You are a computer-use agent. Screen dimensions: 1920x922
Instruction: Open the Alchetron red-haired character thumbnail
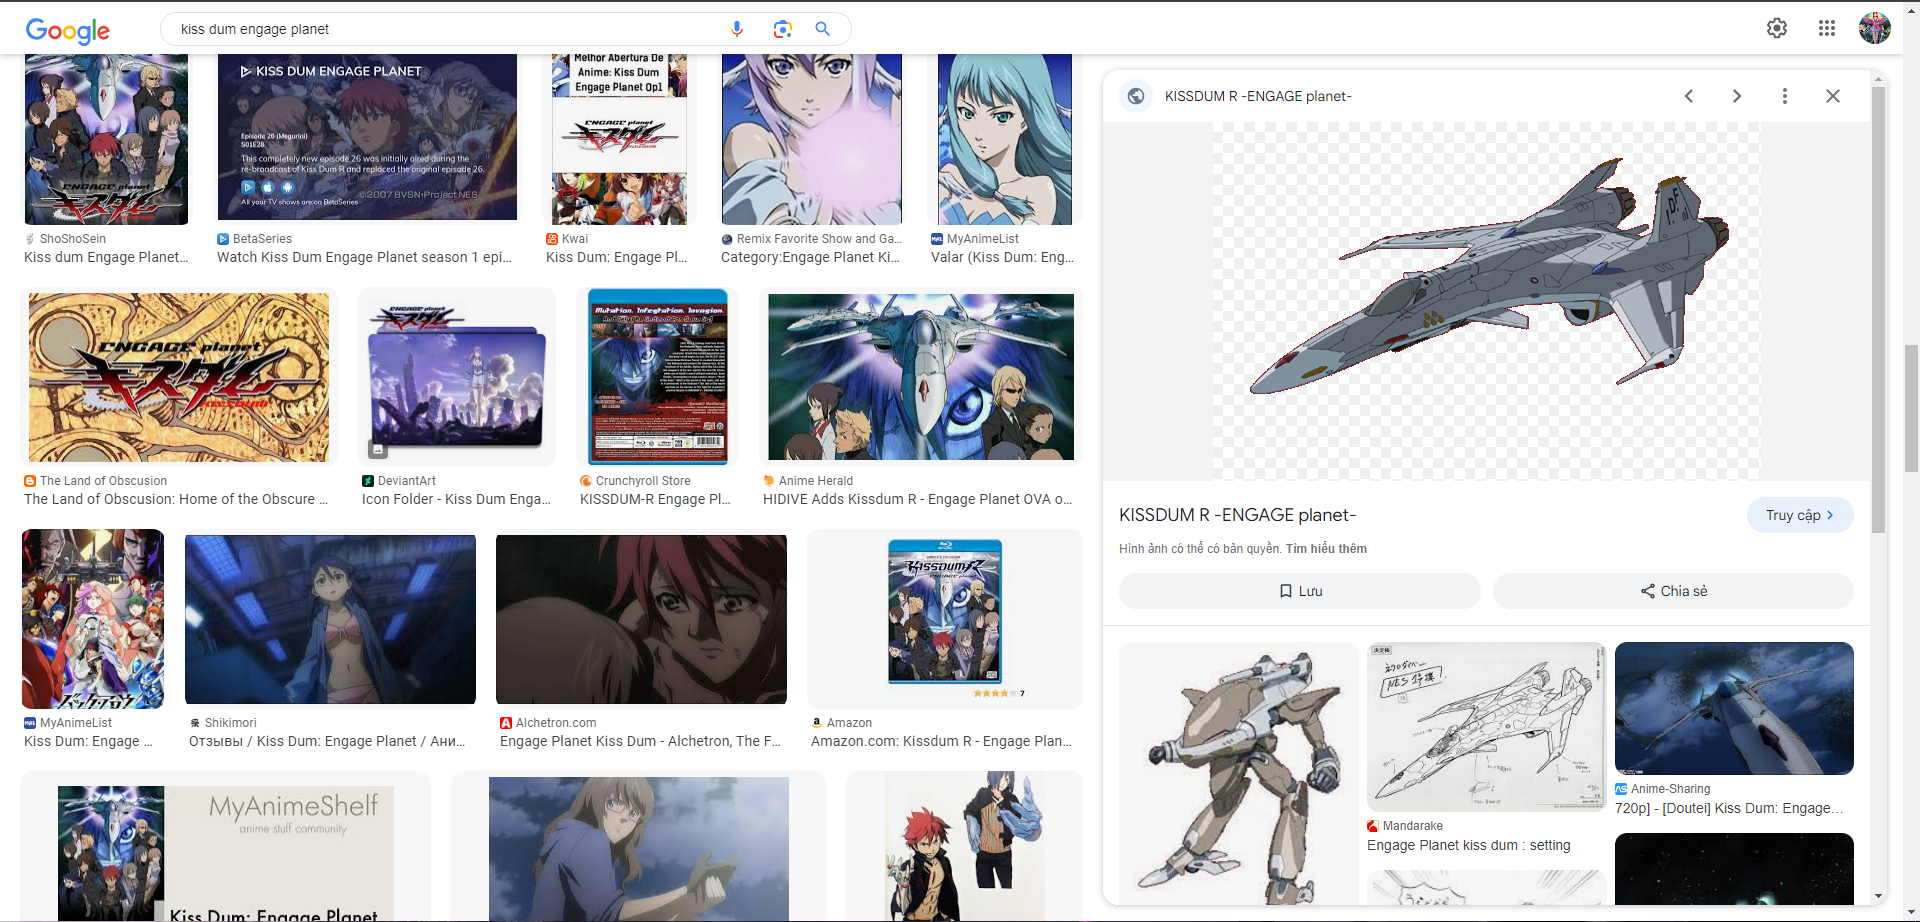pyautogui.click(x=641, y=619)
